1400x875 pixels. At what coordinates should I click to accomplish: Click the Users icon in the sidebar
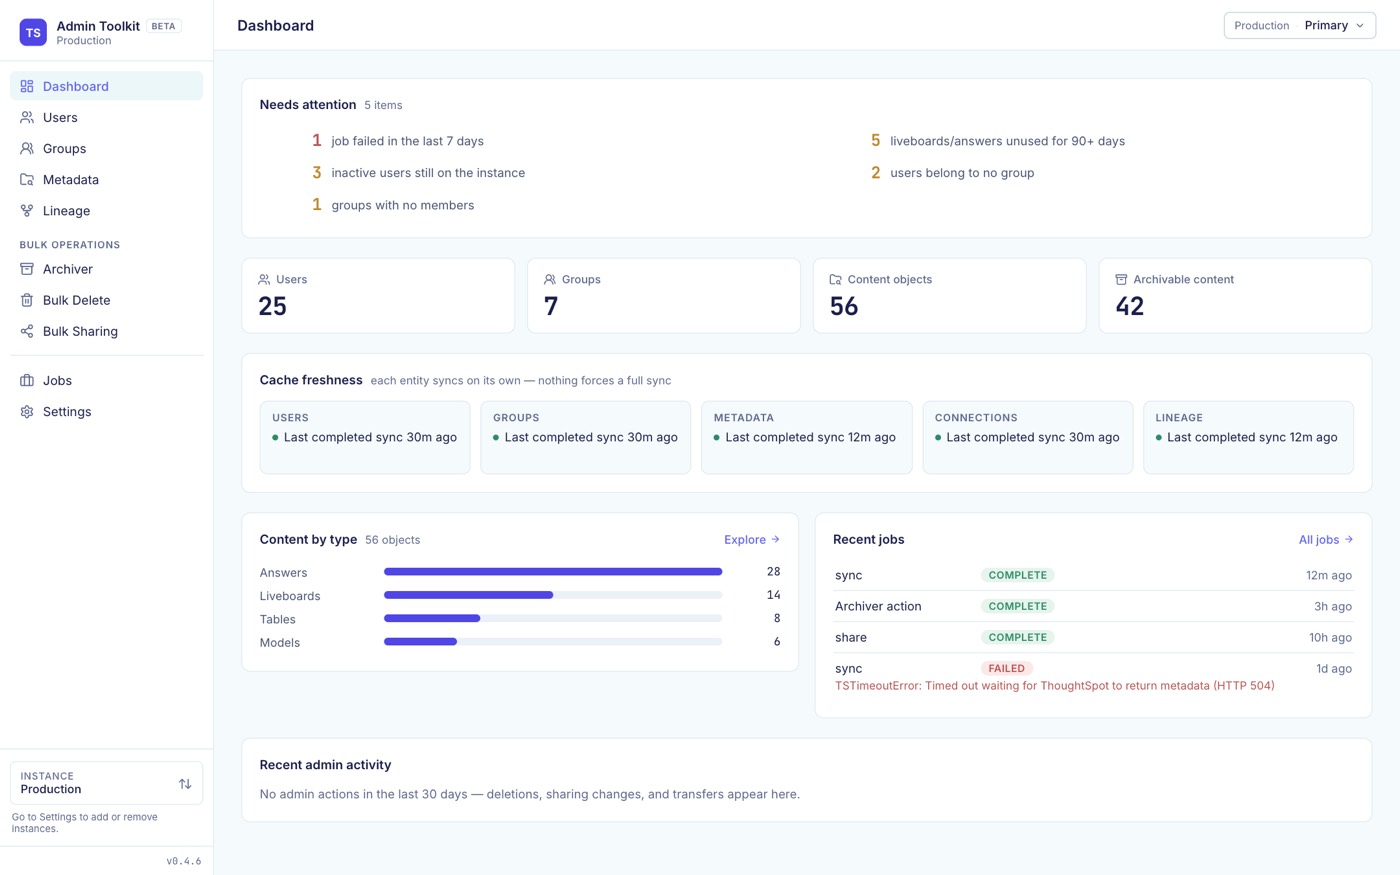(27, 117)
